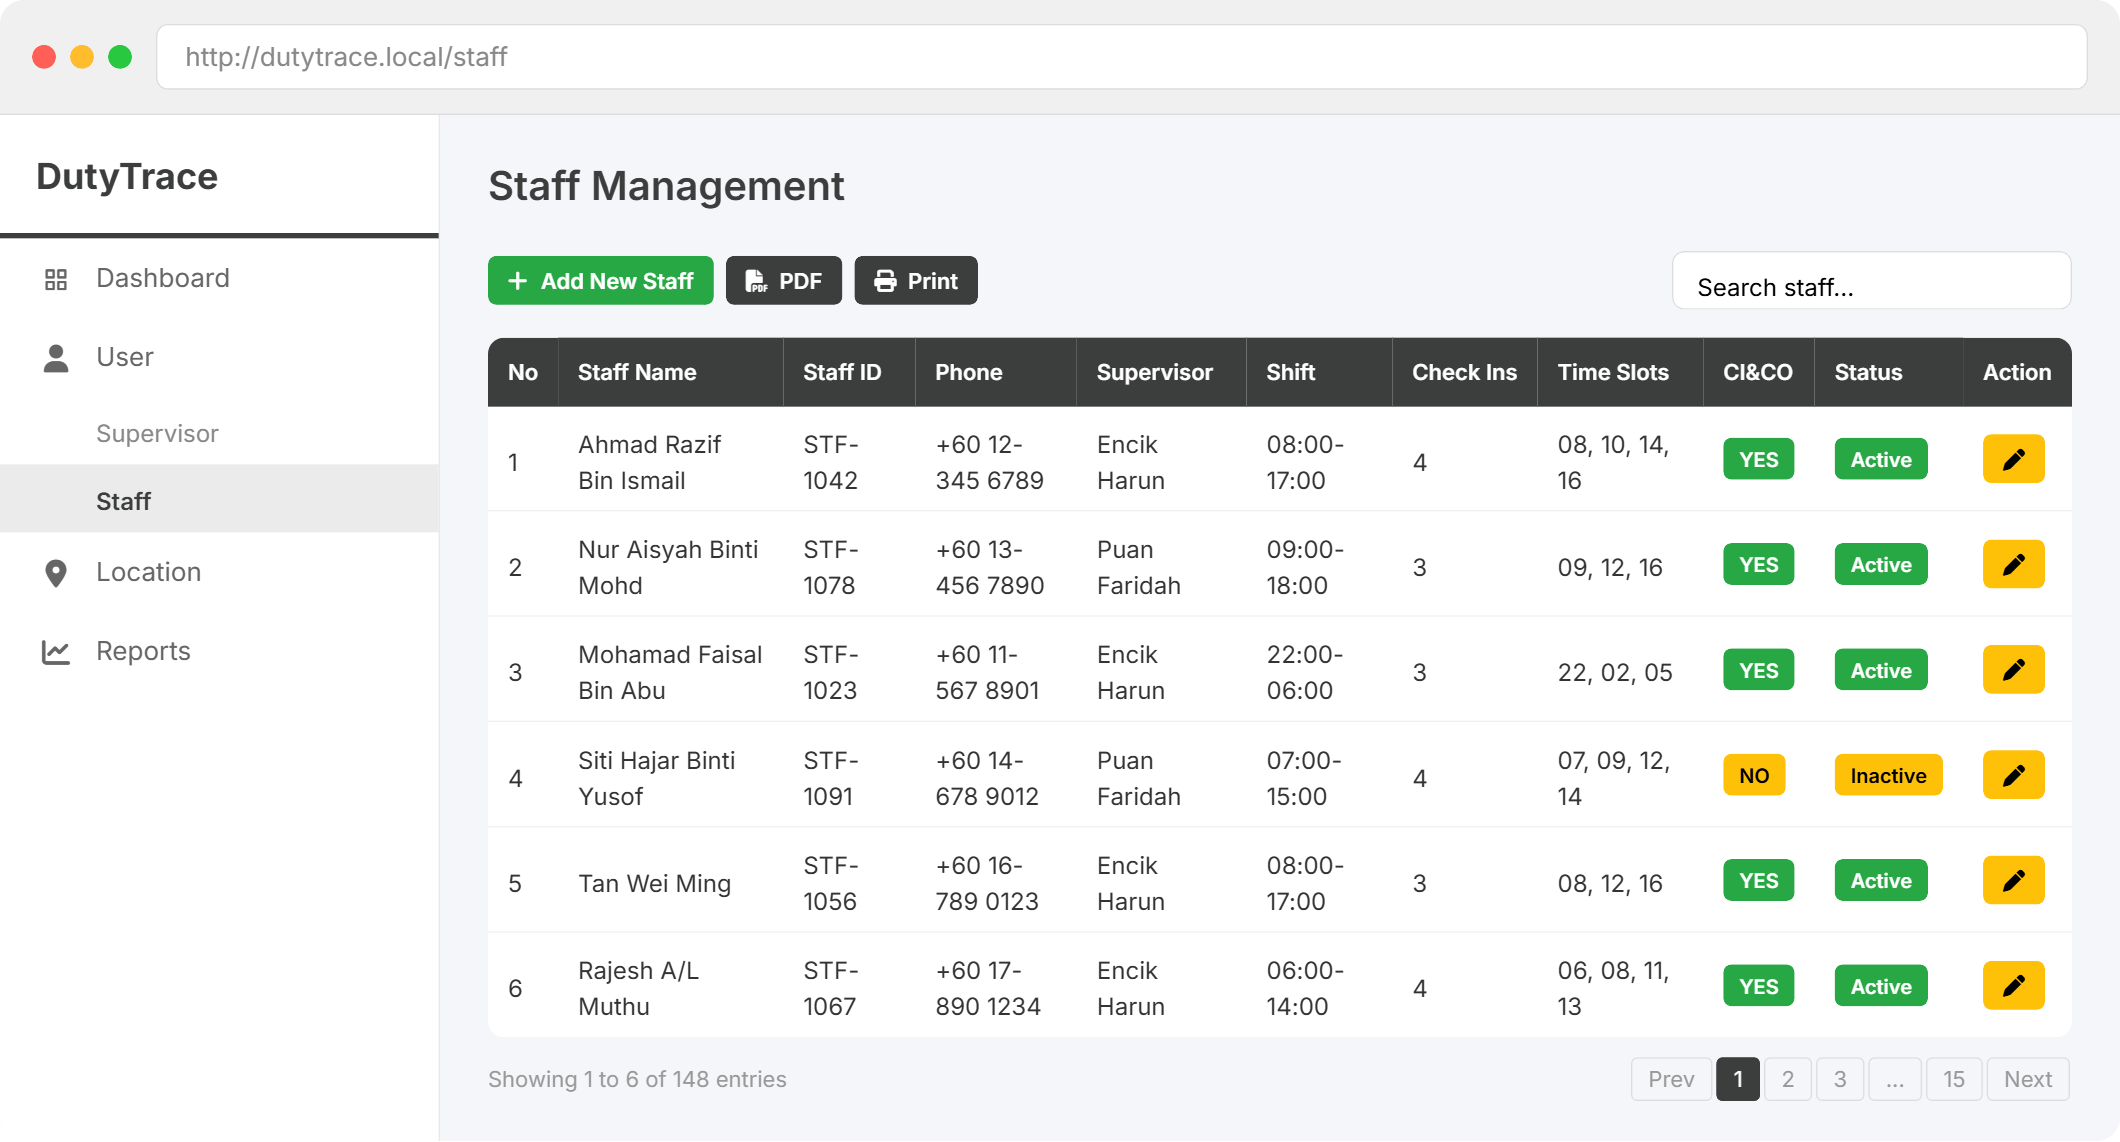Screen dimensions: 2120x1142
Task: Select the Staff sidebar item
Action: point(123,502)
